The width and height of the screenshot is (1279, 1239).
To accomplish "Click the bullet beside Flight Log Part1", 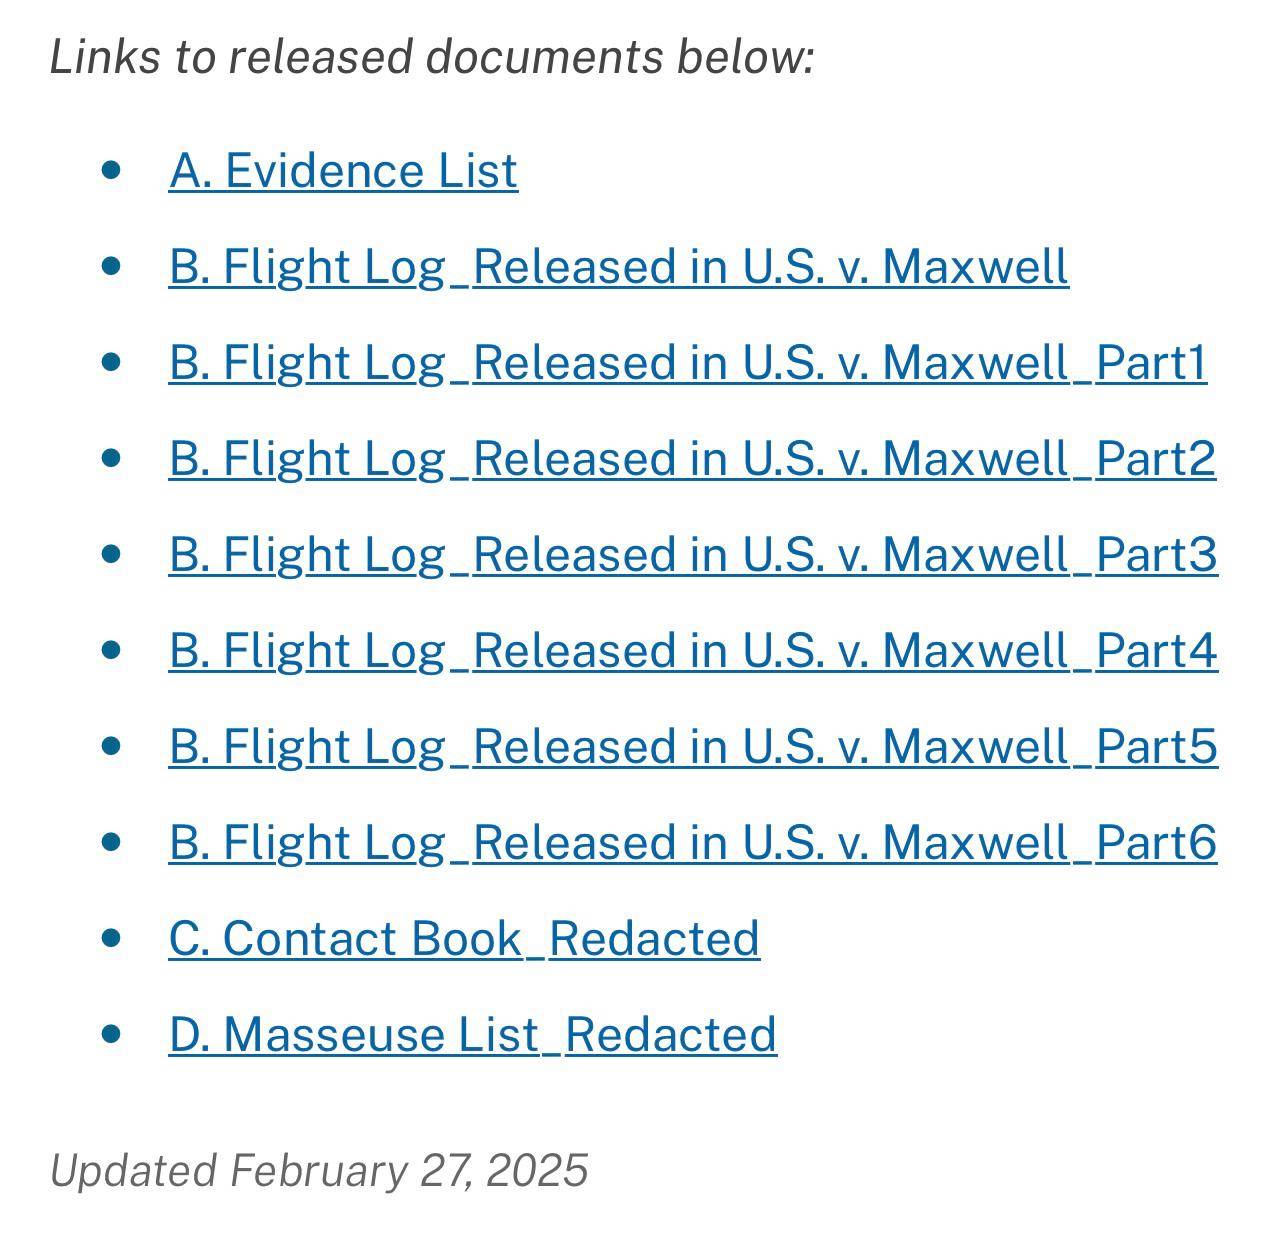I will (111, 362).
